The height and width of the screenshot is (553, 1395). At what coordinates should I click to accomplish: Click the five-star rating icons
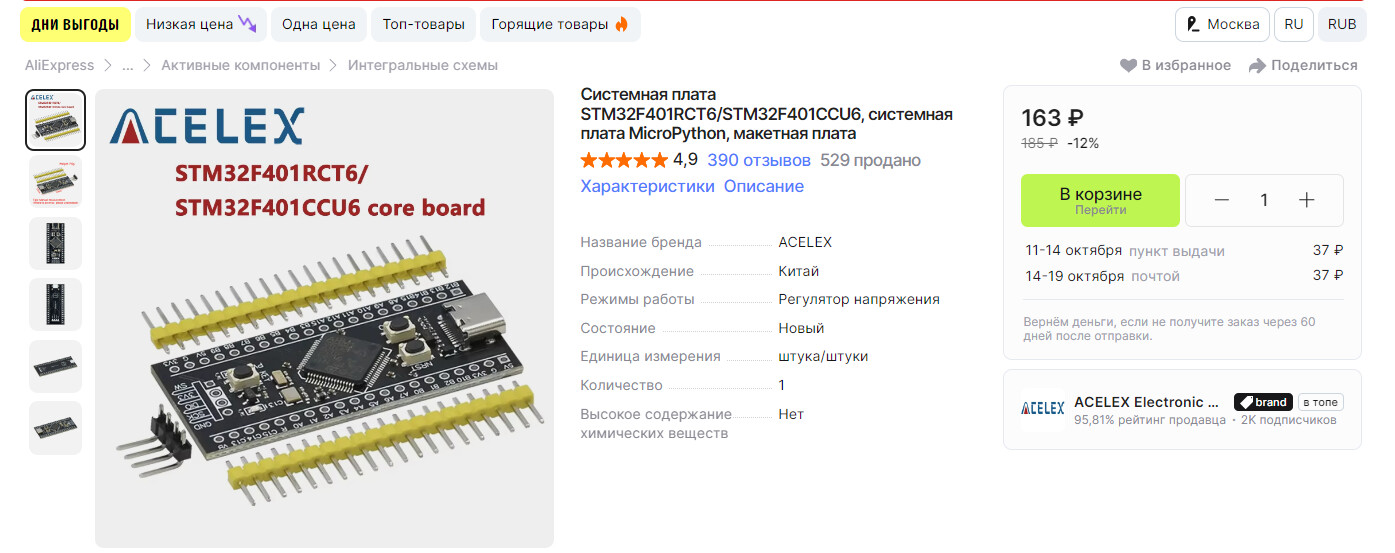pyautogui.click(x=624, y=160)
